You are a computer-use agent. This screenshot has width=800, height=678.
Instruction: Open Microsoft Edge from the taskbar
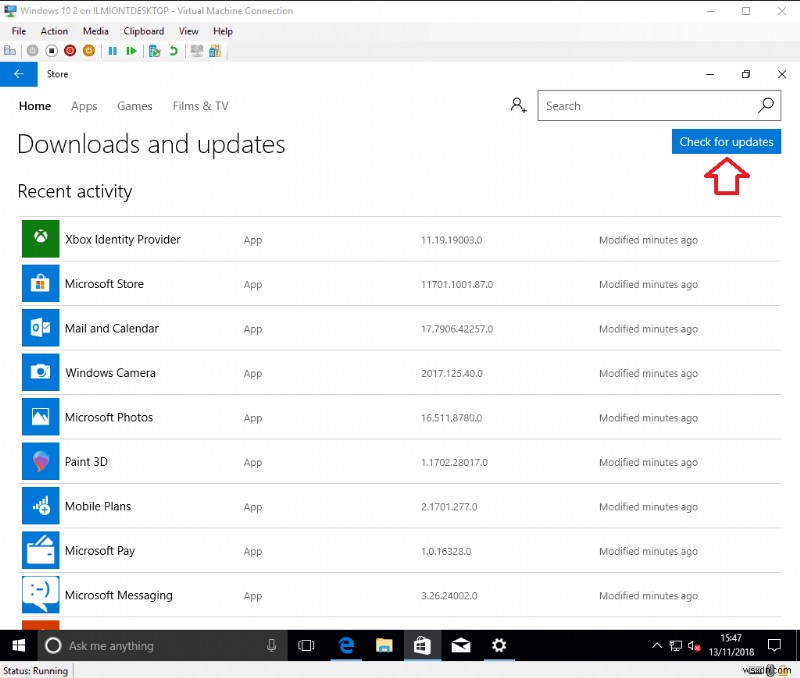(346, 645)
